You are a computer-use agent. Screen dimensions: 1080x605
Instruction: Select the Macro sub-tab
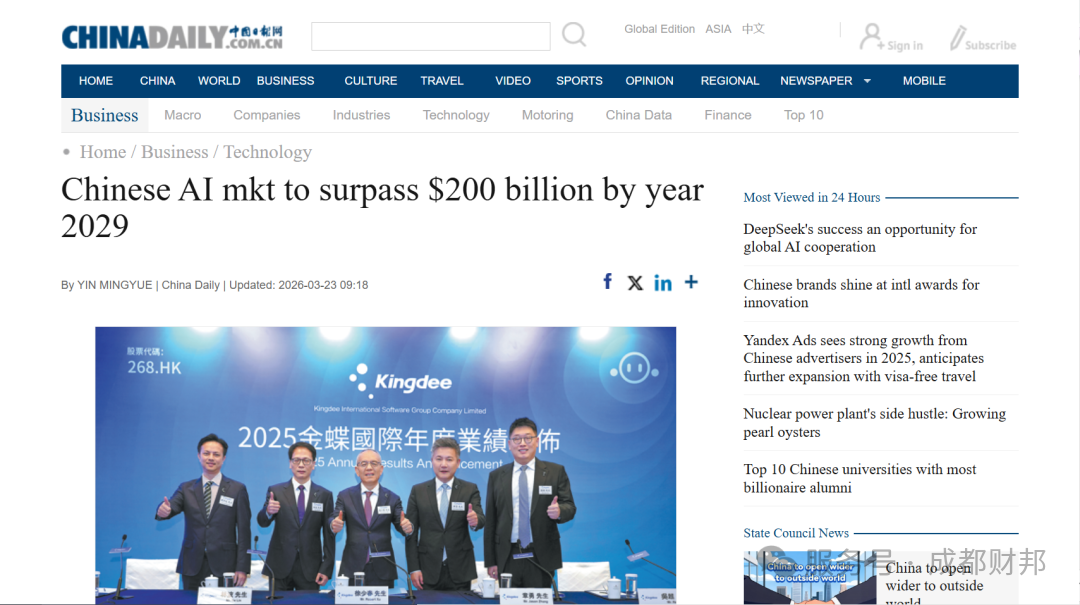[183, 115]
